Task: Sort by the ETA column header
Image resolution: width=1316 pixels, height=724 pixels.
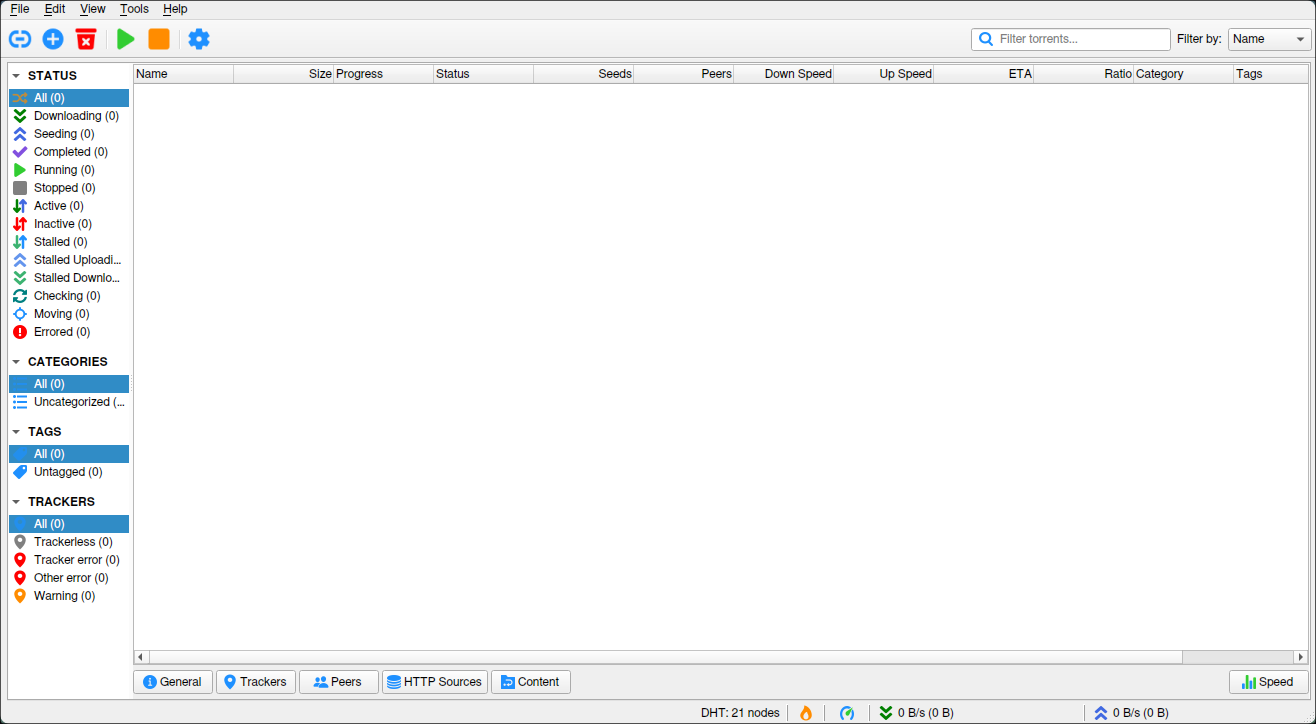Action: pyautogui.click(x=984, y=74)
